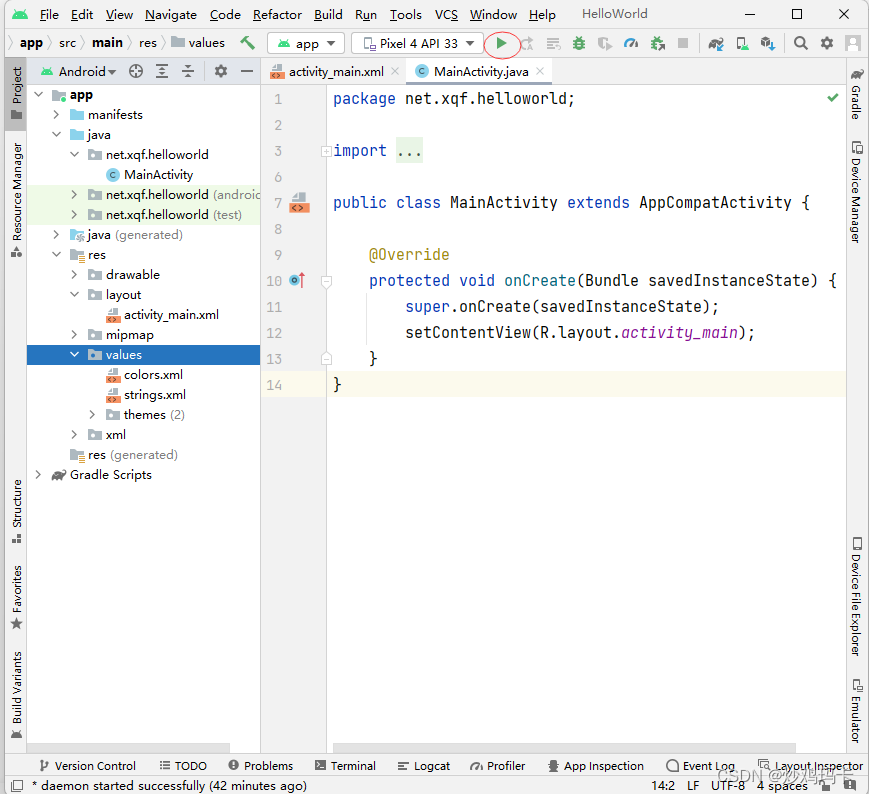Close the MainActivity.java tab
Image resolution: width=869 pixels, height=794 pixels.
(x=540, y=71)
